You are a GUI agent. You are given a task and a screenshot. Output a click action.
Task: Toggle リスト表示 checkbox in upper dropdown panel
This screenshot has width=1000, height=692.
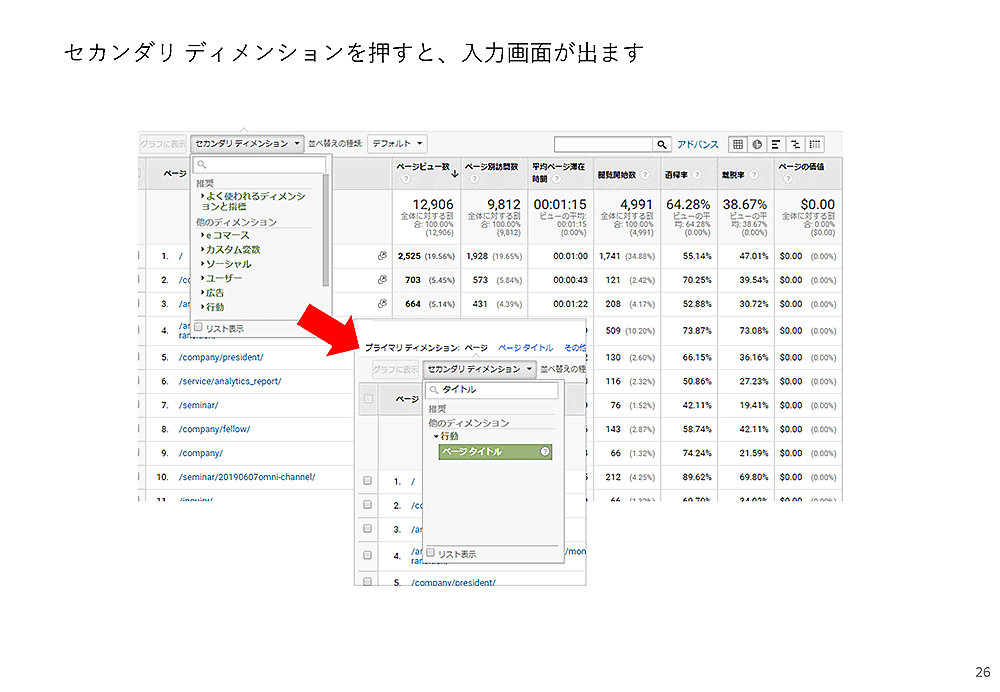[198, 327]
